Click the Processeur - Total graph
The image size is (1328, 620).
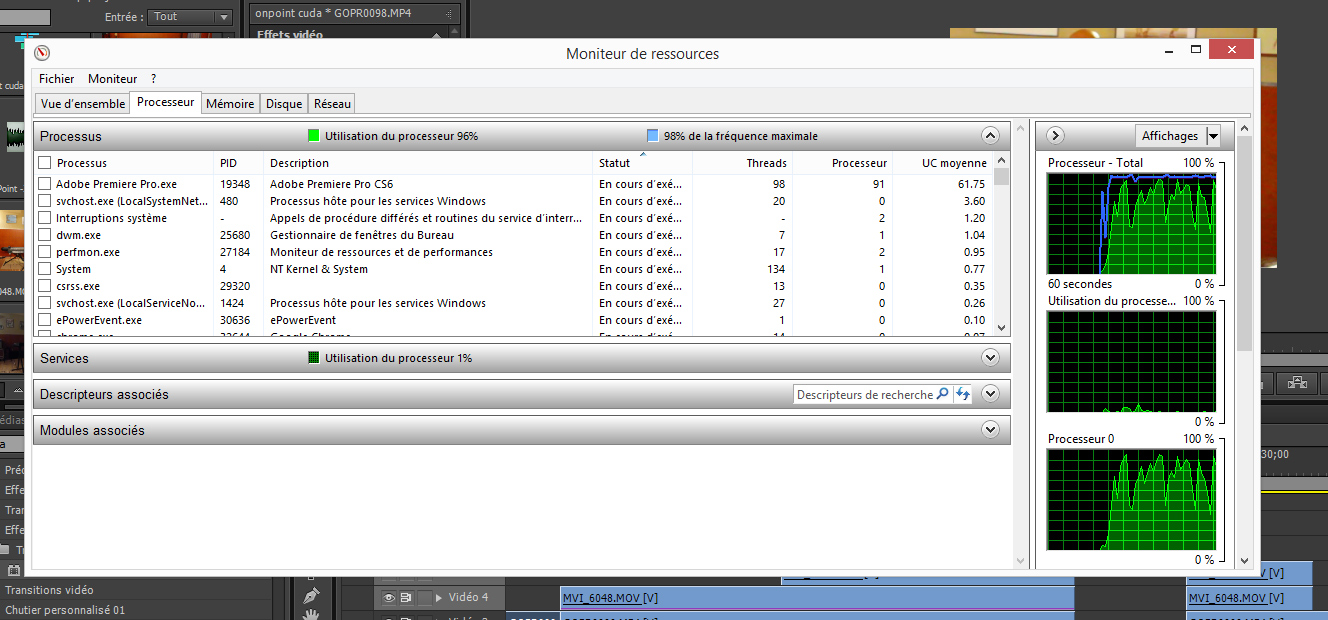point(1131,222)
